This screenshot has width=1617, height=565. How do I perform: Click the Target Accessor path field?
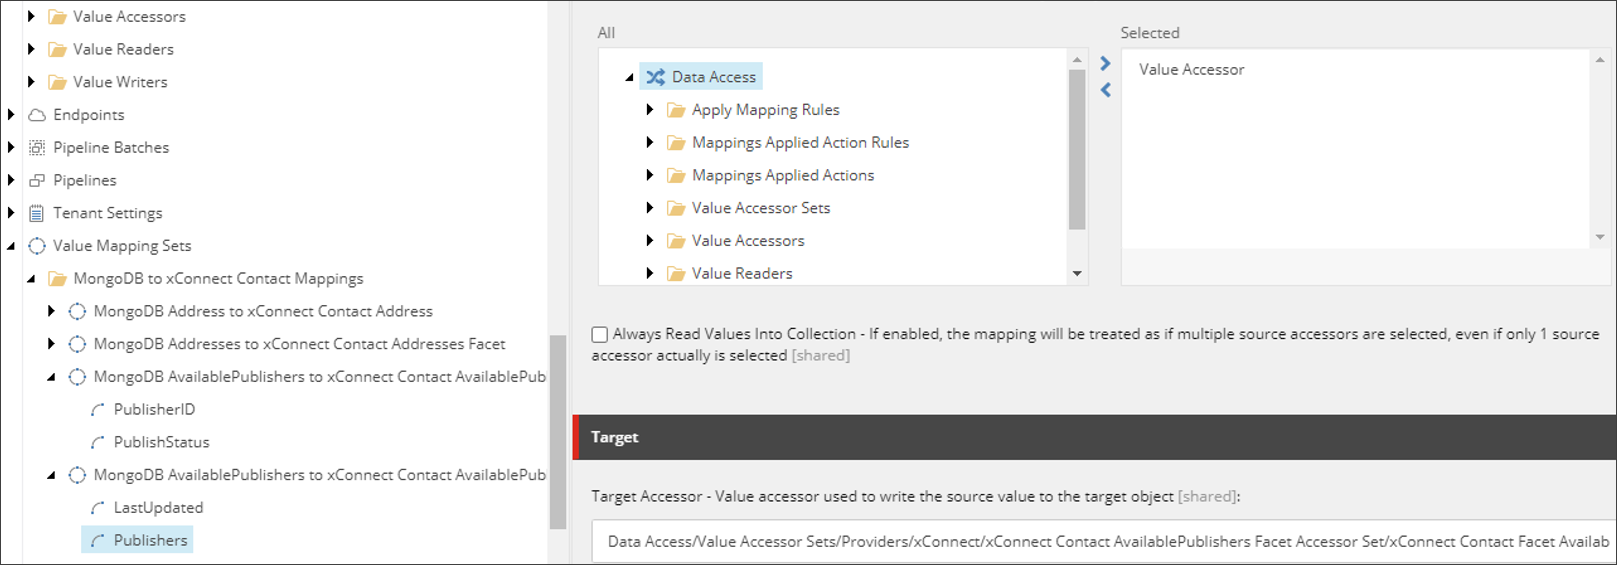tap(1100, 541)
